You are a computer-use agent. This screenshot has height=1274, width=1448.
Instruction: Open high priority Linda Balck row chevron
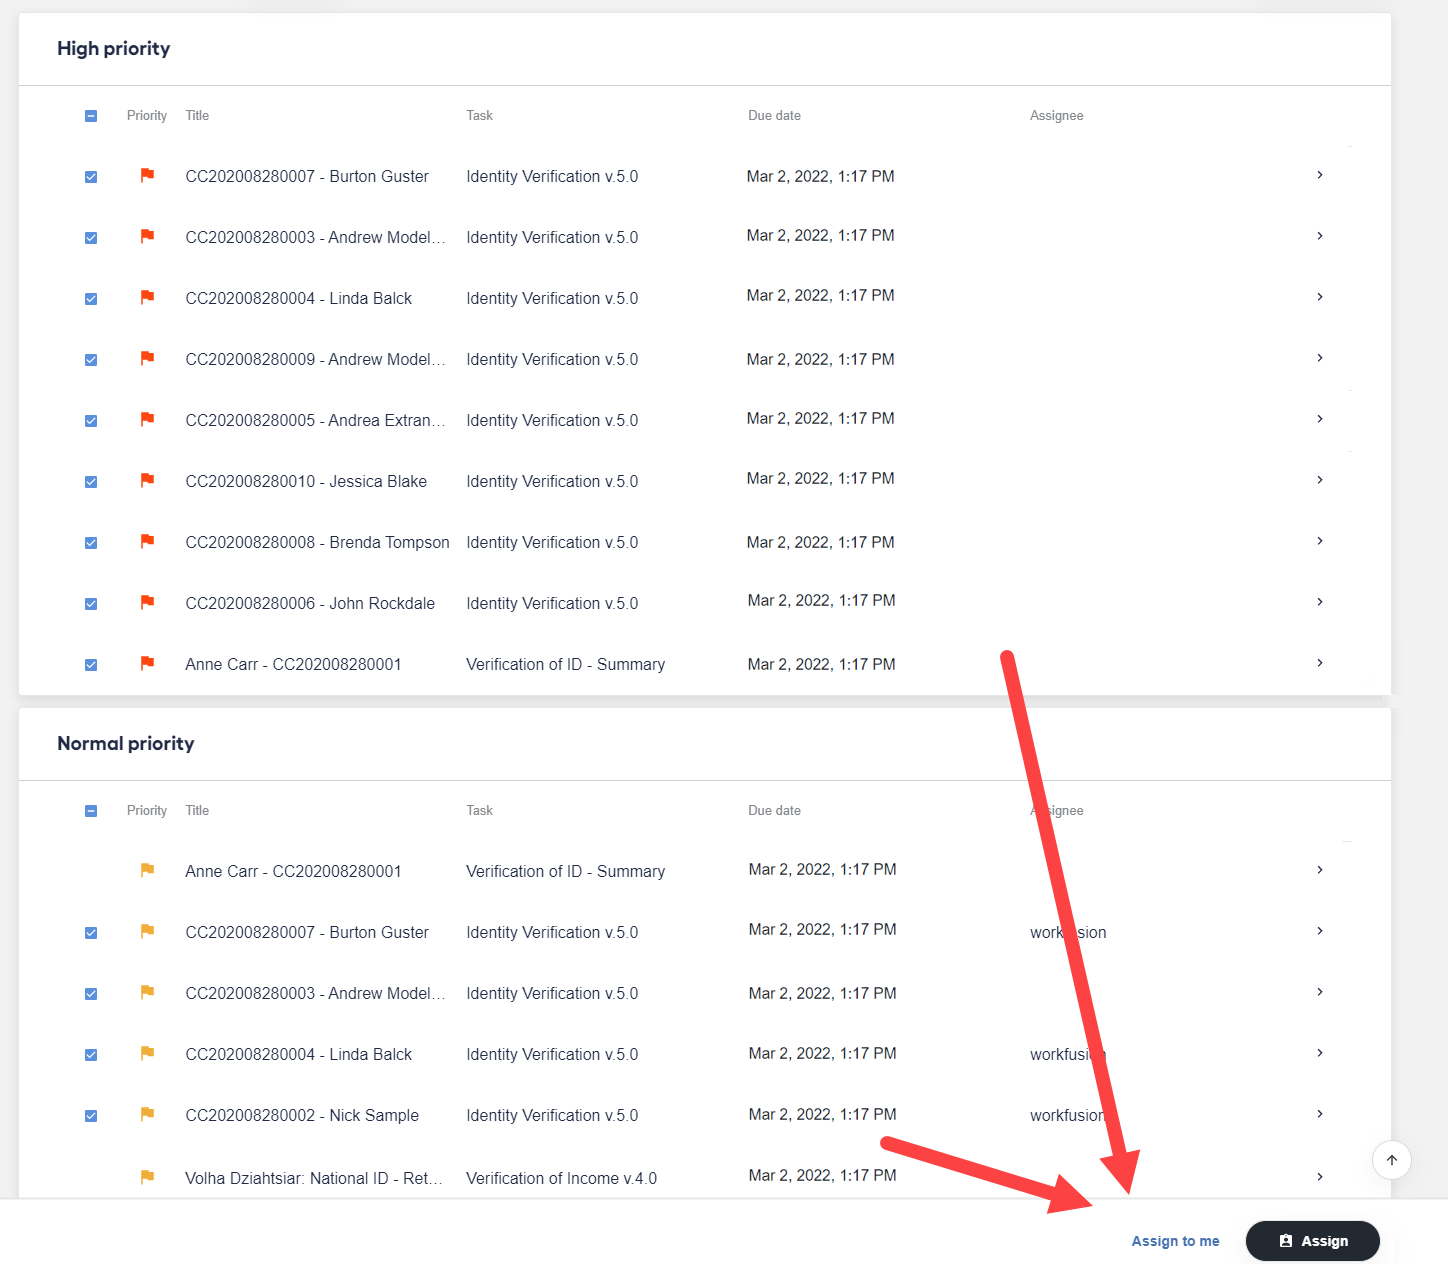point(1320,297)
